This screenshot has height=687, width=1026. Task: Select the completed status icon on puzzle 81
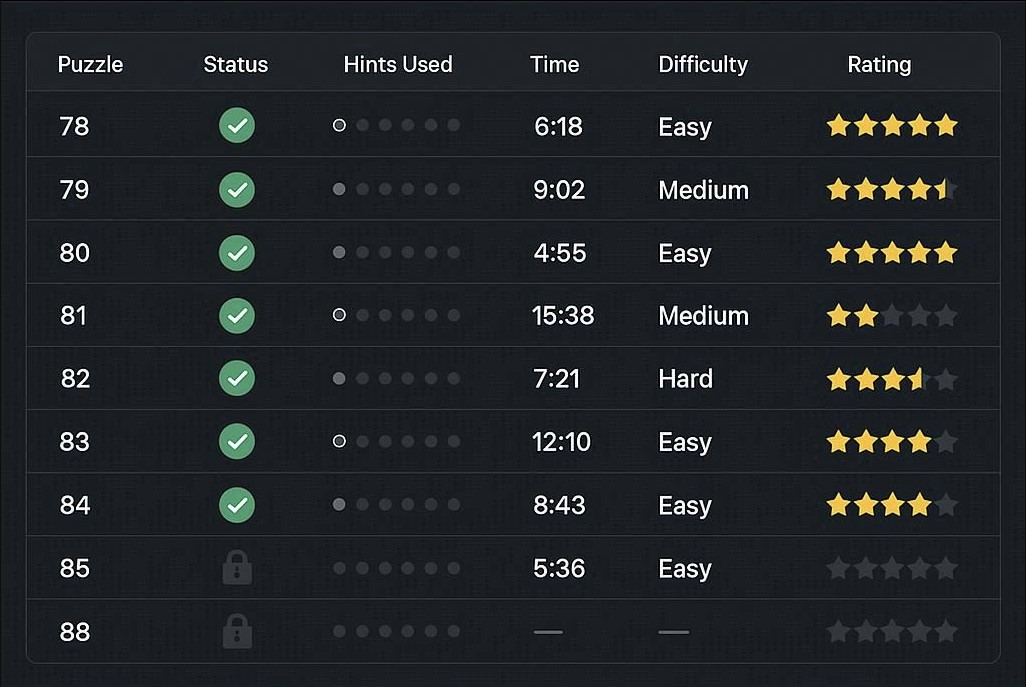(237, 315)
